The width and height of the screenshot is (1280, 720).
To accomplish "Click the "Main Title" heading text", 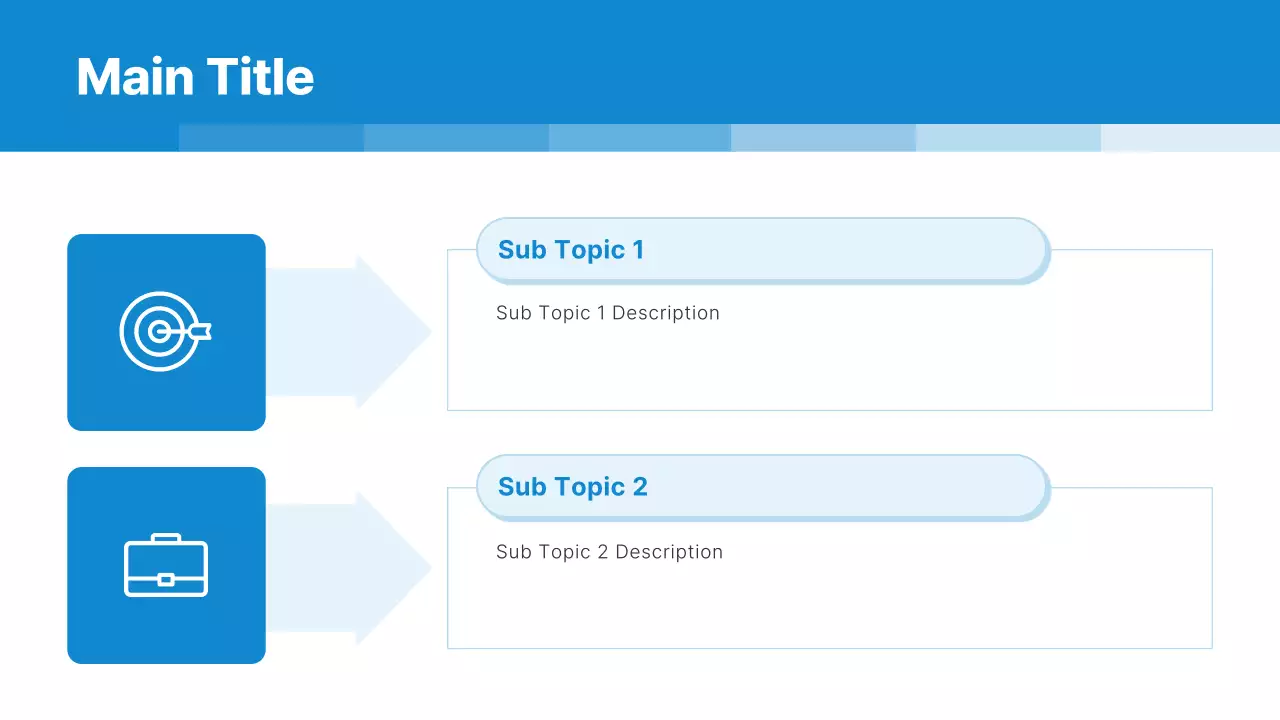I will click(x=195, y=77).
